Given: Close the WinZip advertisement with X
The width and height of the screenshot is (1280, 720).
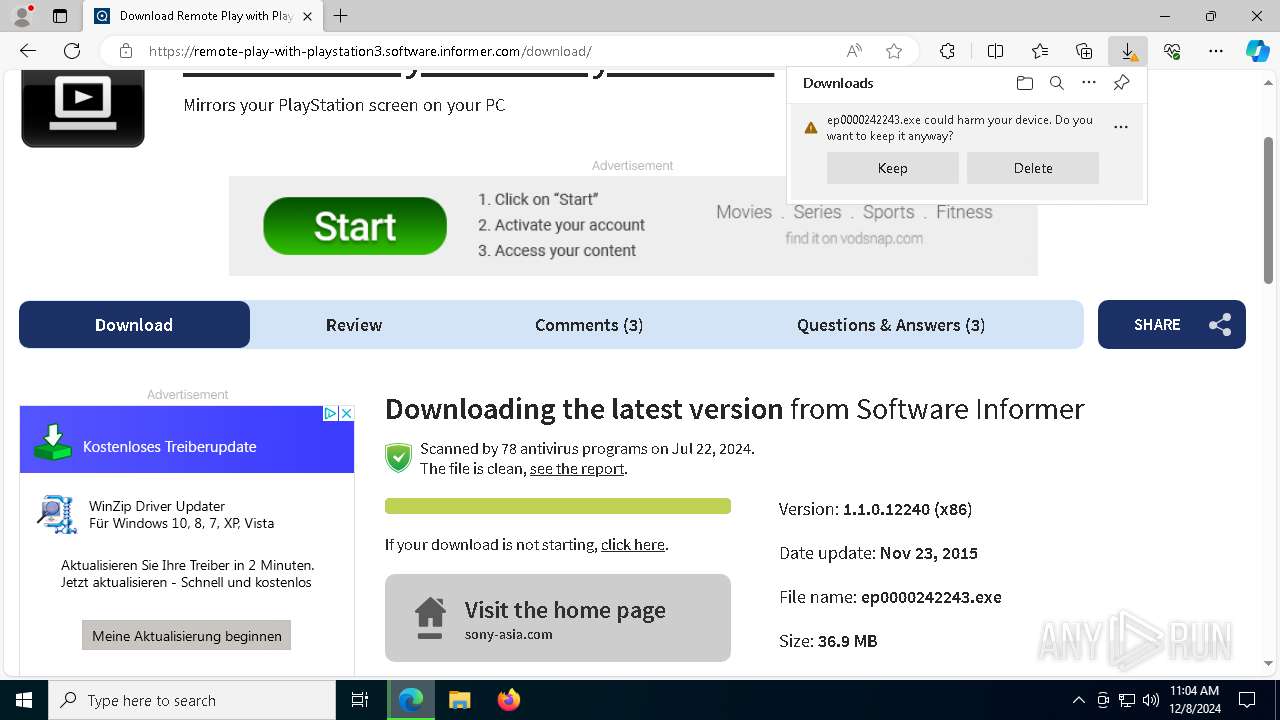Looking at the screenshot, I should [346, 413].
